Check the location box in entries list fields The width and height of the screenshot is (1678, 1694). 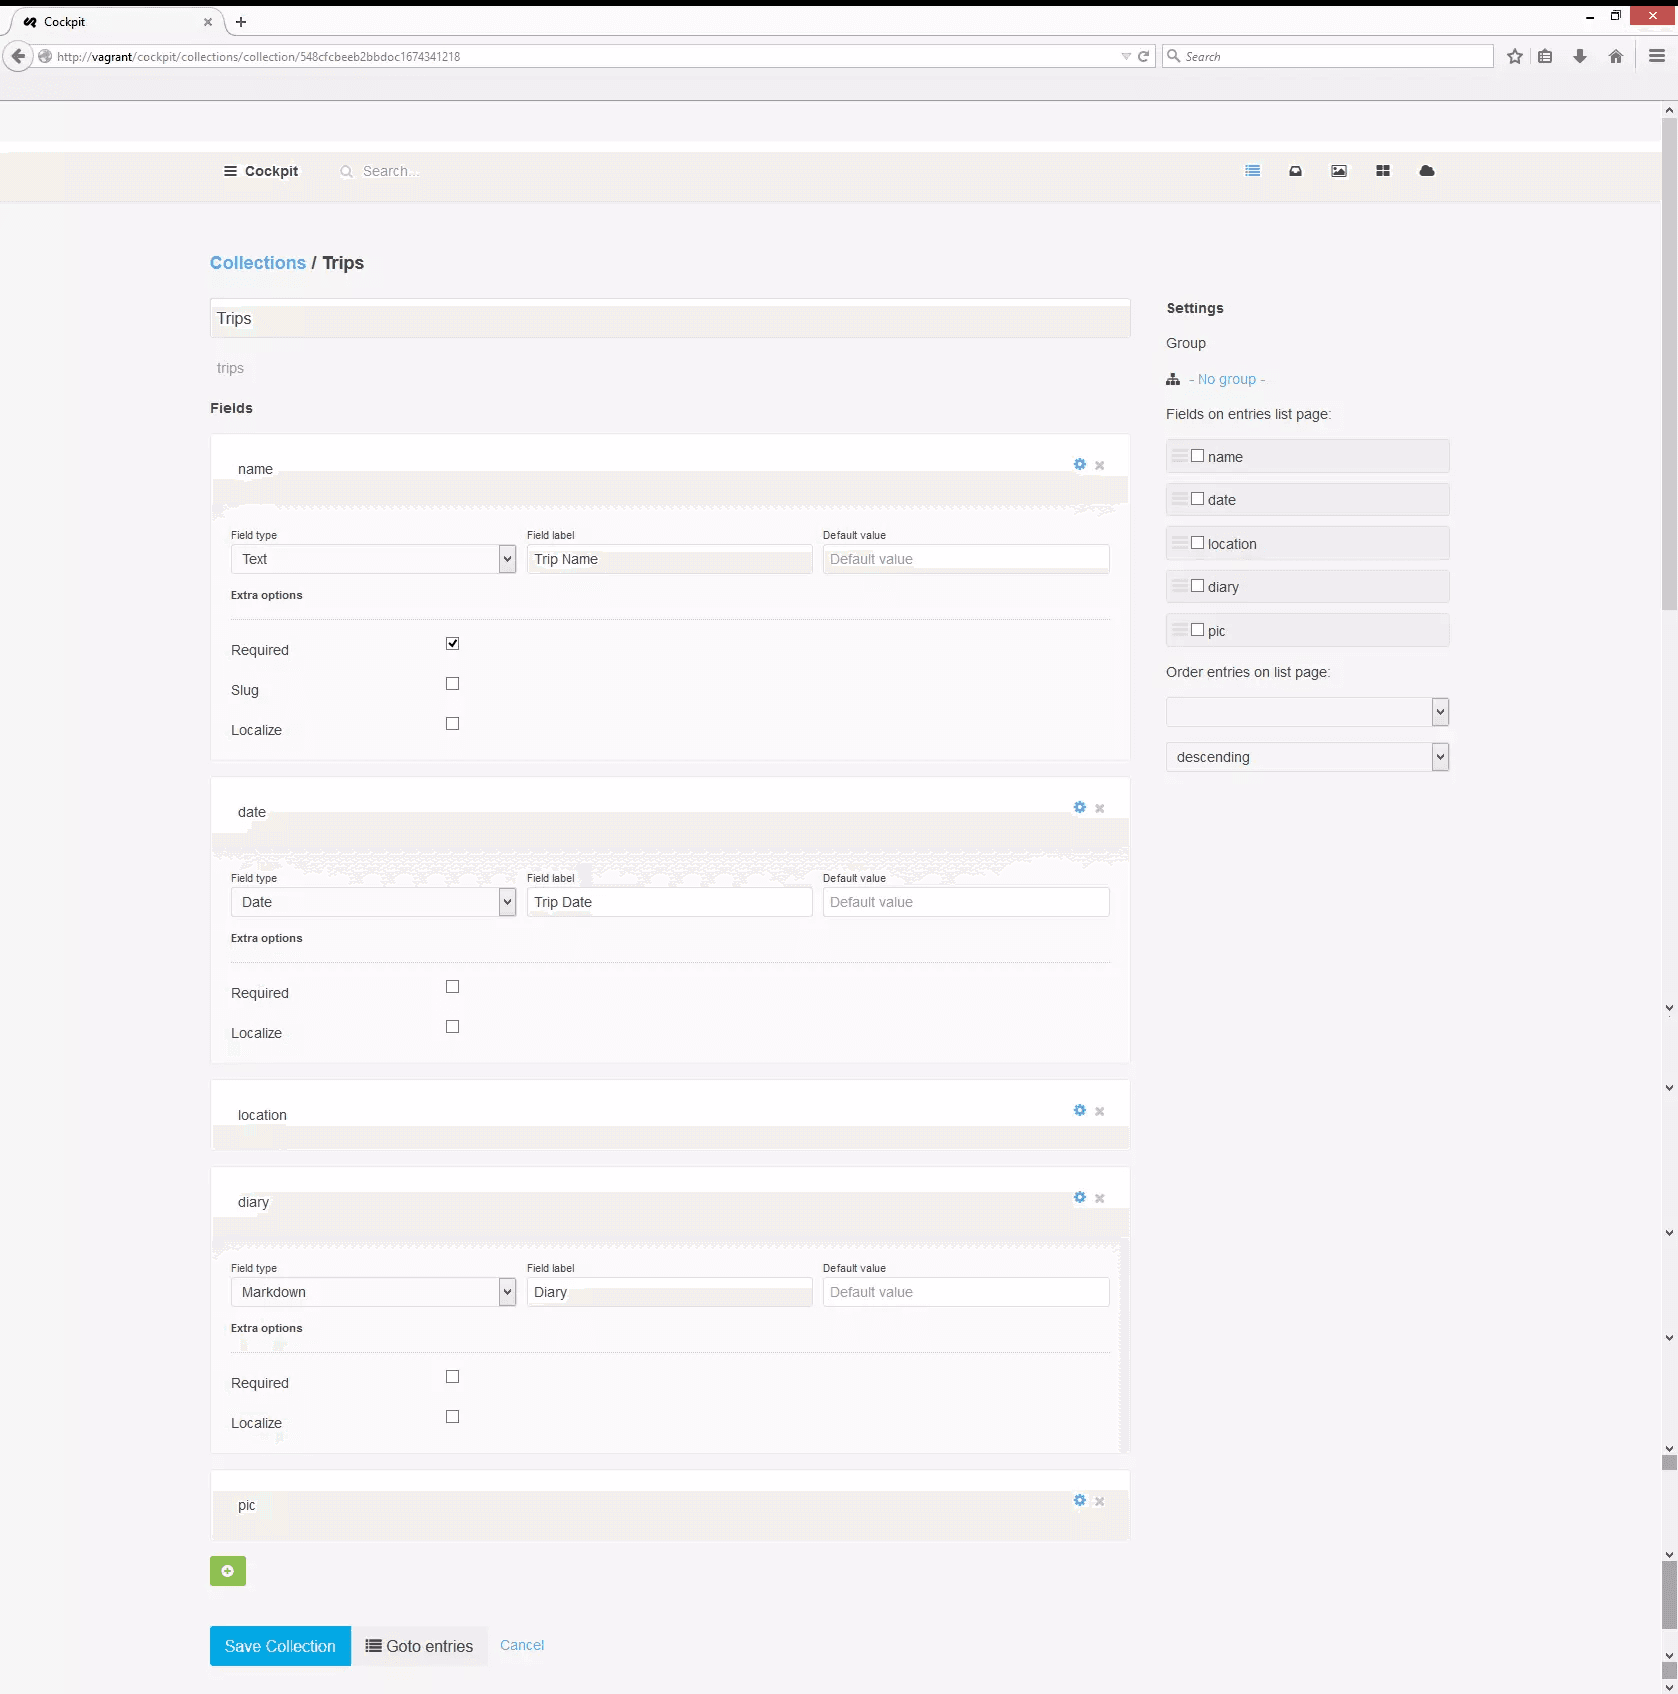[1197, 543]
